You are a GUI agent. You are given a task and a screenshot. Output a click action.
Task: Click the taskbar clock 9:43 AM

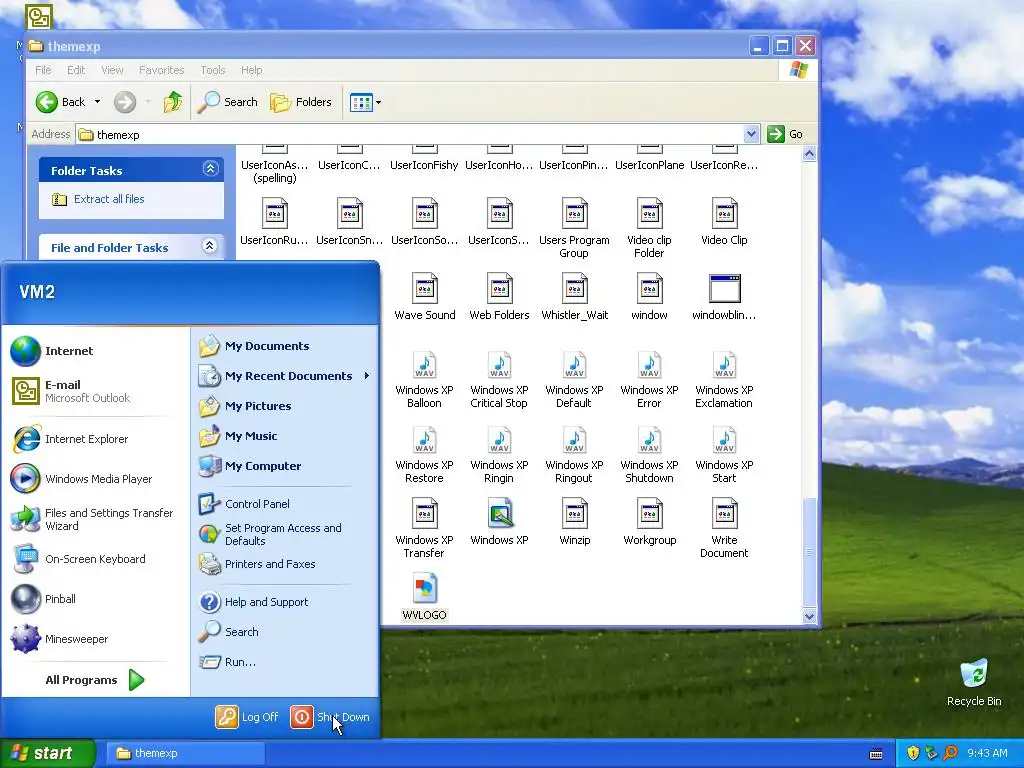[987, 753]
